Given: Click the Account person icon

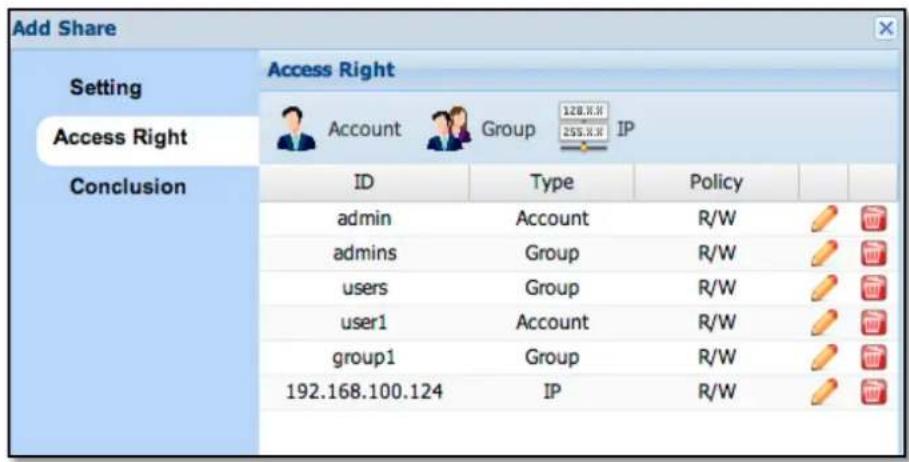Looking at the screenshot, I should [296, 129].
